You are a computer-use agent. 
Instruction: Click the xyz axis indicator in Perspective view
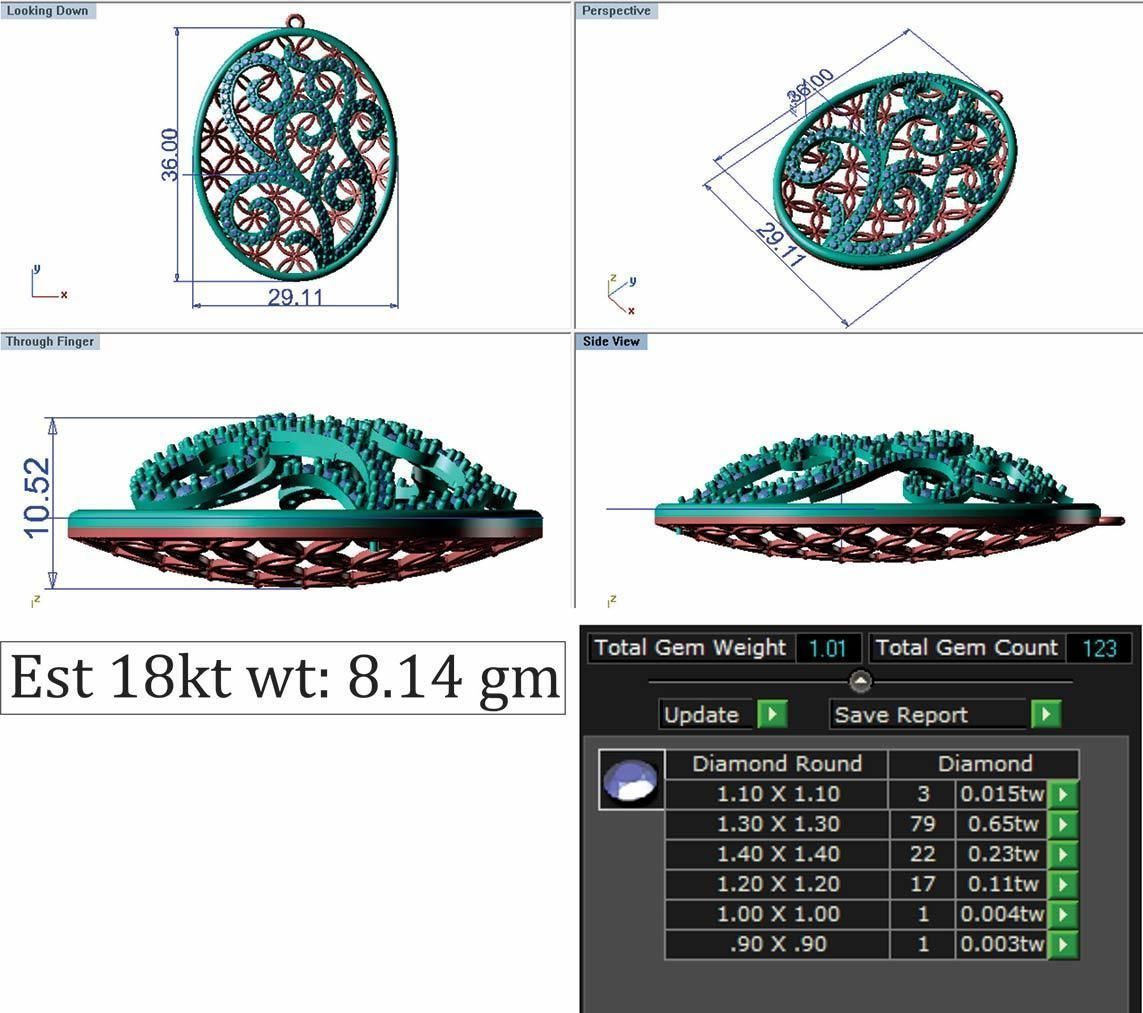(x=623, y=294)
